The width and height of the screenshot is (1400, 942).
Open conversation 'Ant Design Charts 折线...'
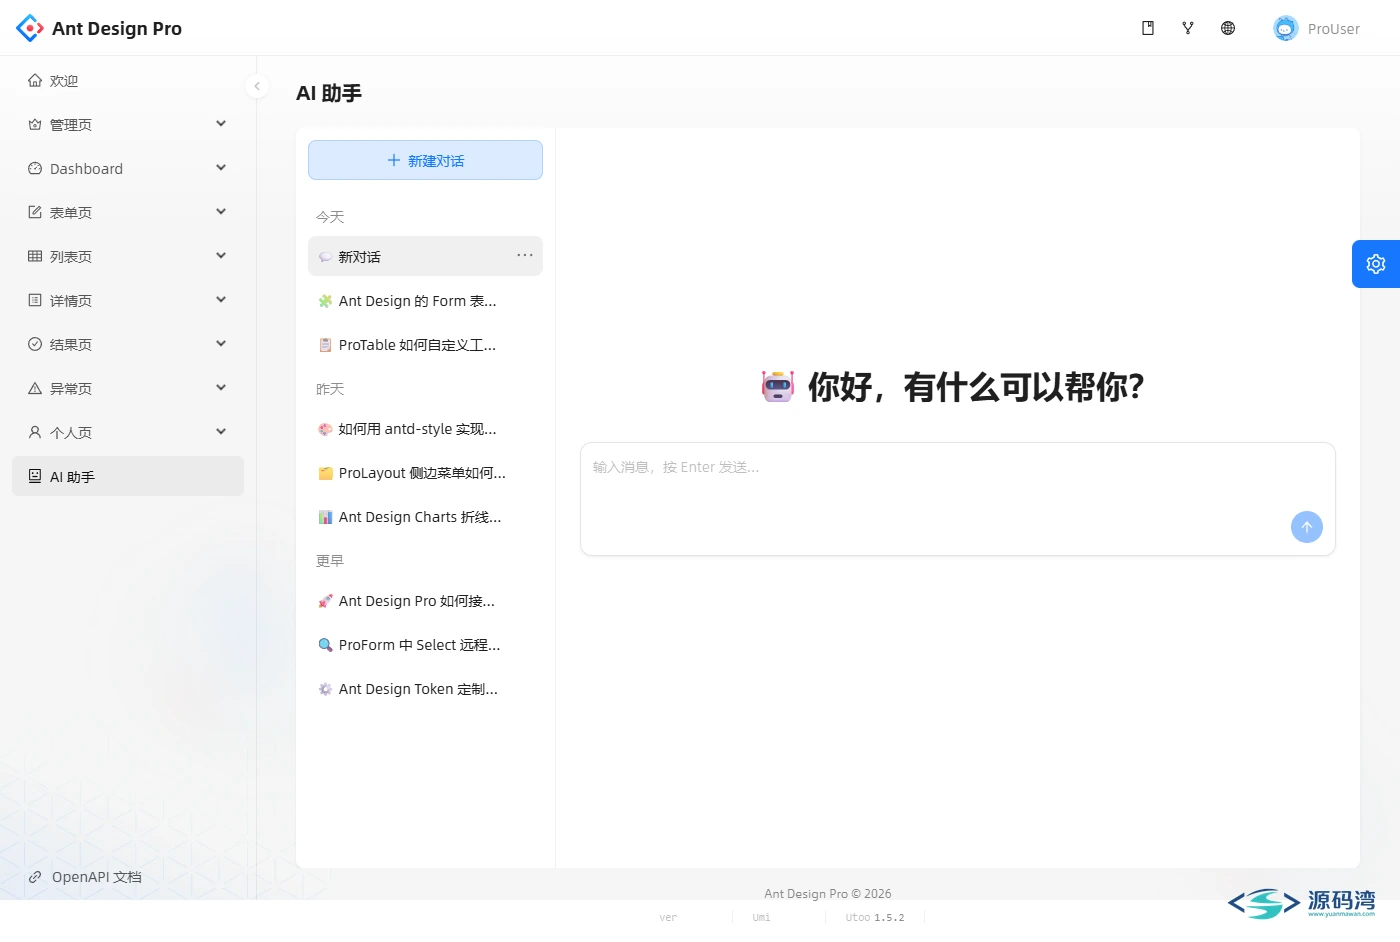click(425, 517)
